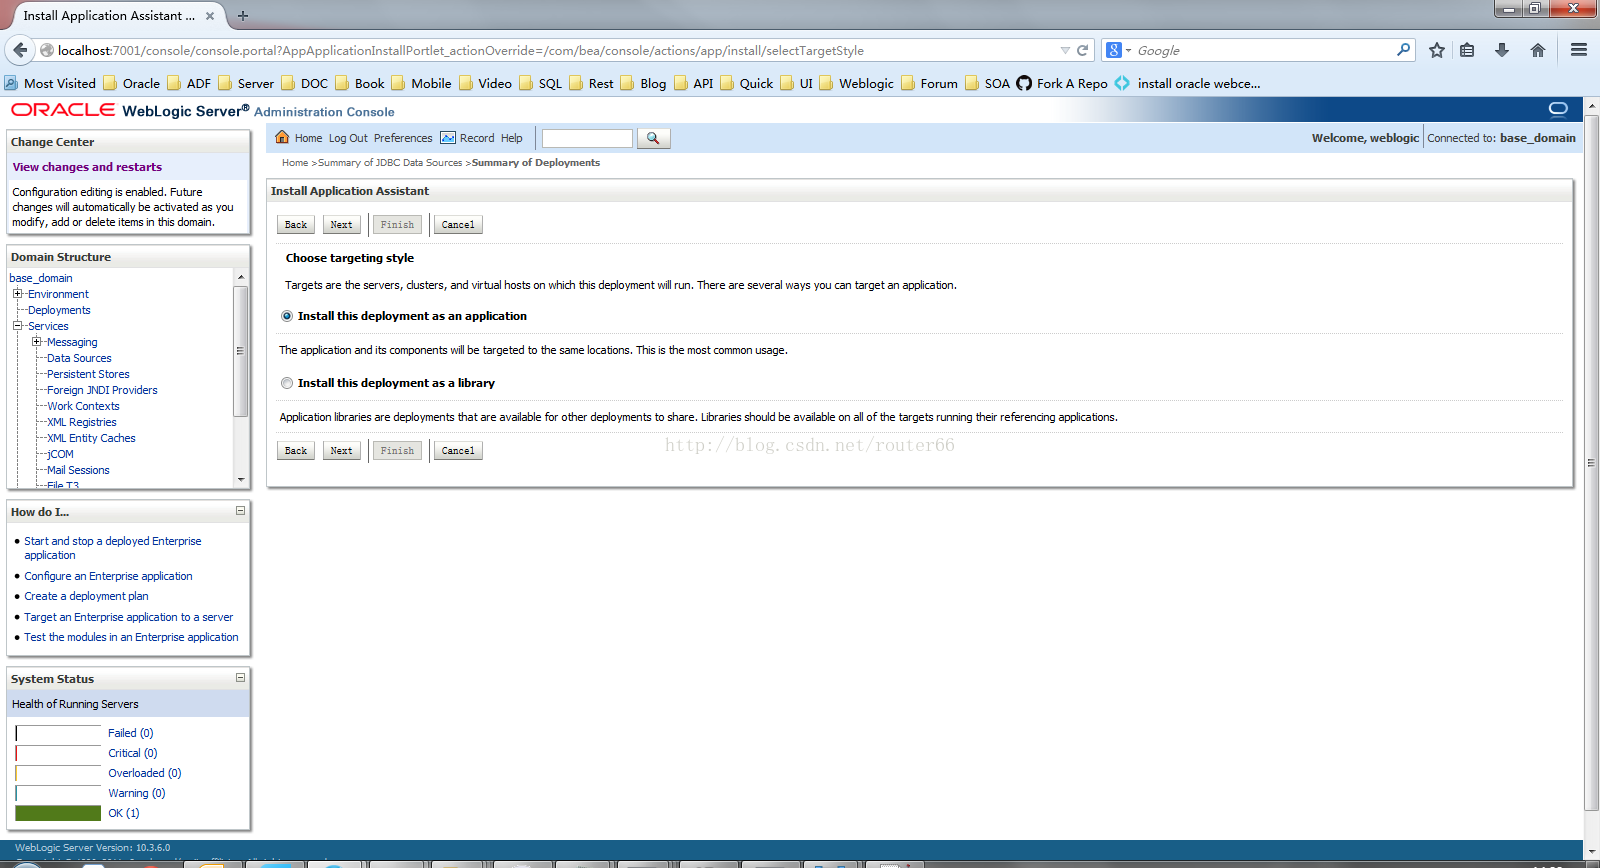This screenshot has width=1600, height=868.
Task: Click Google search engine icon in search box
Action: [1114, 50]
